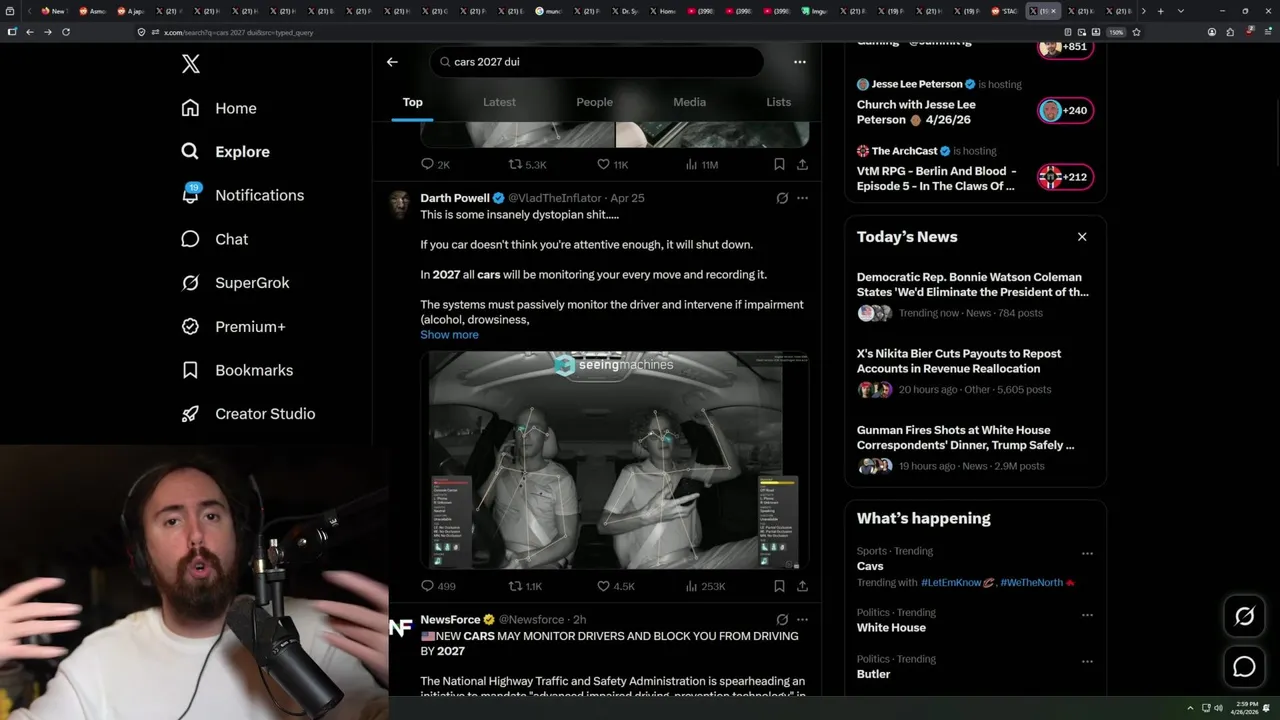Open more options for the Cavs trend
The height and width of the screenshot is (720, 1280).
1087,553
